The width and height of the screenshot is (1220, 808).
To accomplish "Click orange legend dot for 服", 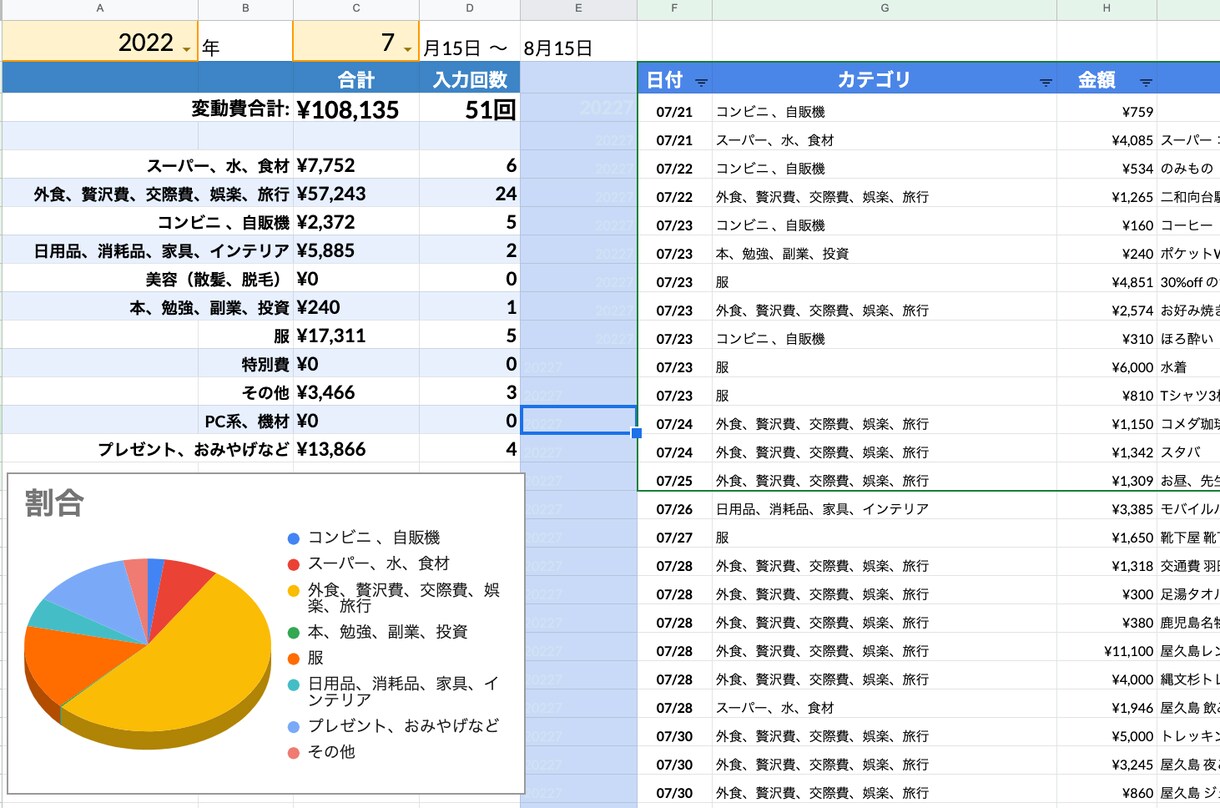I will [294, 658].
